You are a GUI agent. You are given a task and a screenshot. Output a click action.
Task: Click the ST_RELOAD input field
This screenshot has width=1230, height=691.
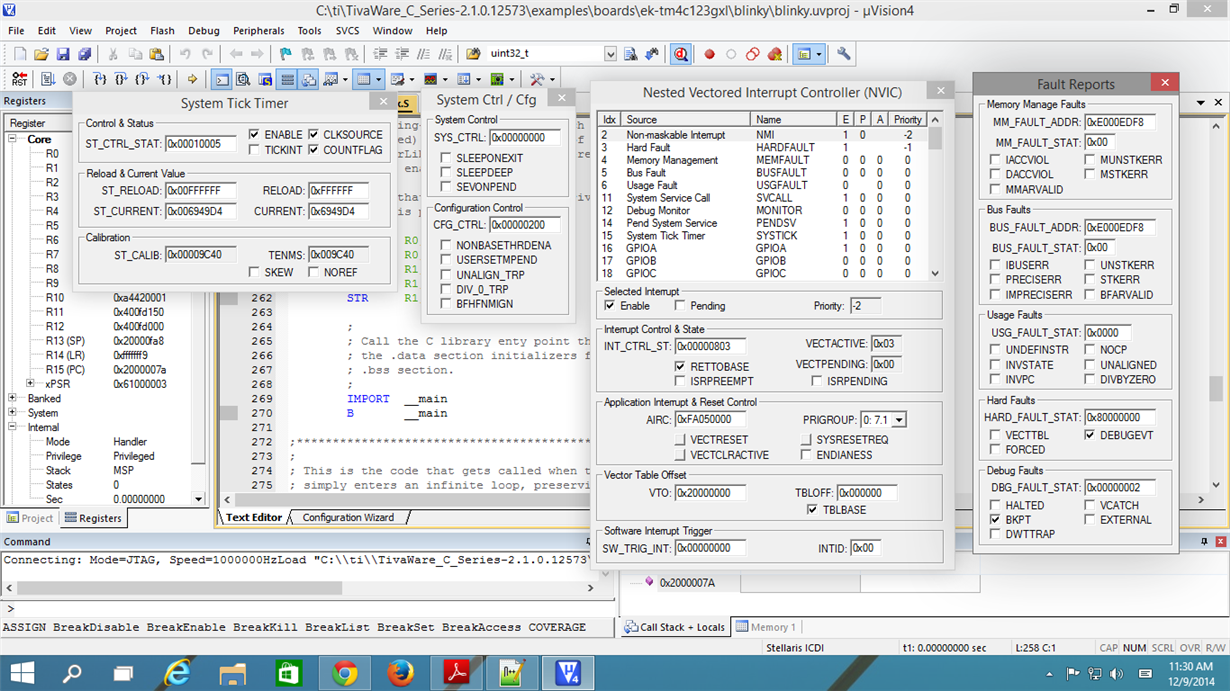[200, 191]
